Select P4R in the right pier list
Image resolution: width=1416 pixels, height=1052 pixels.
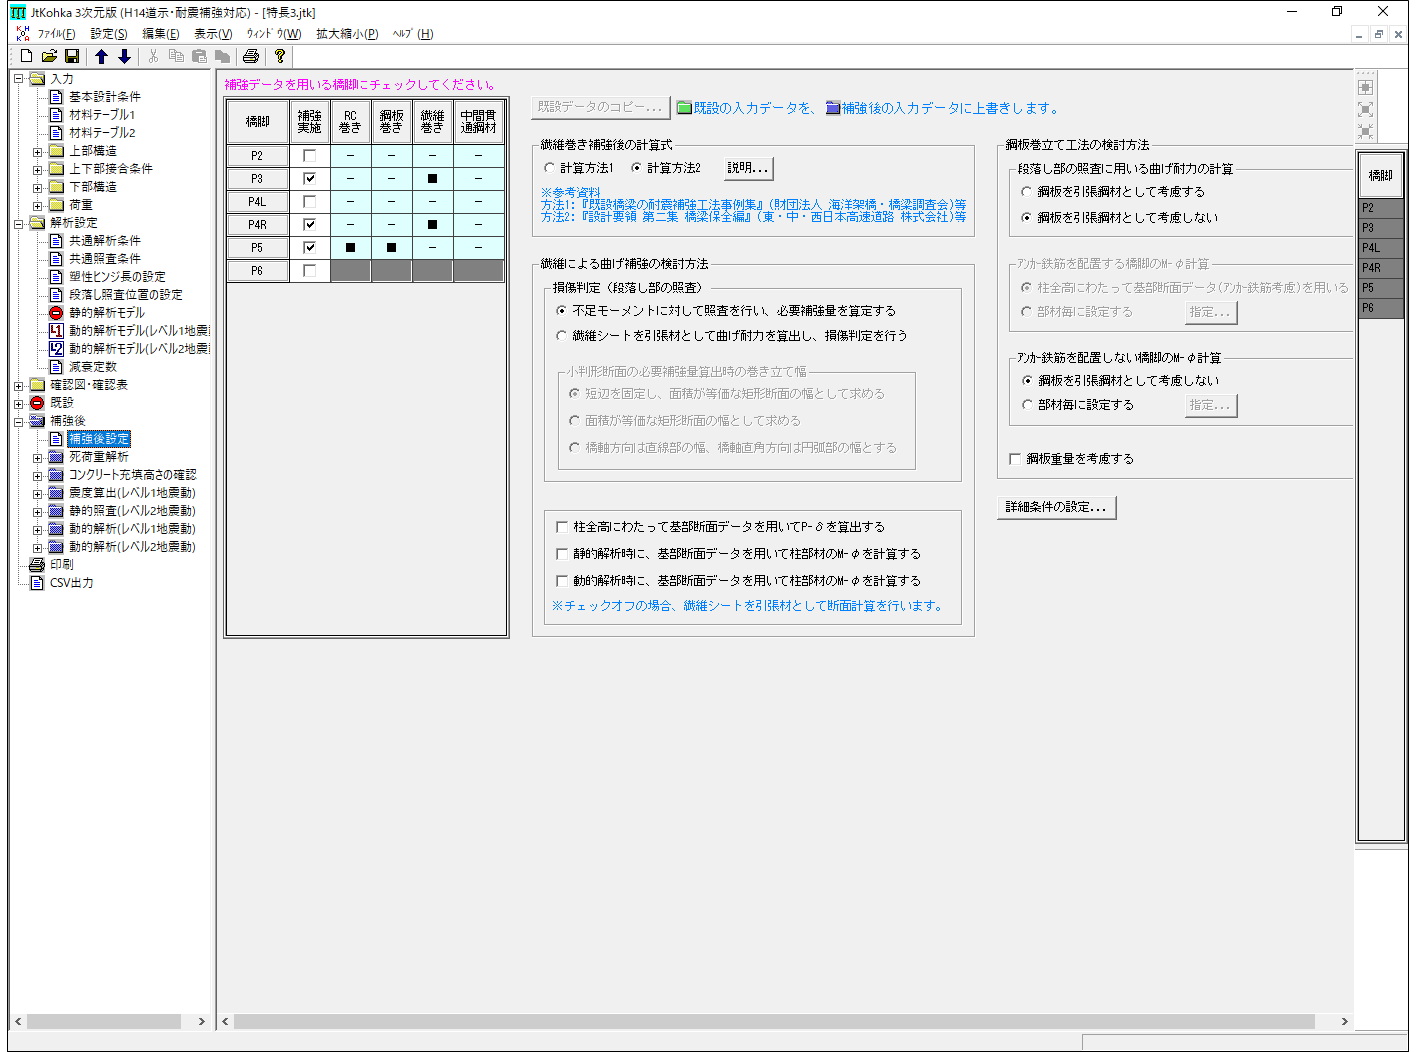click(1380, 268)
